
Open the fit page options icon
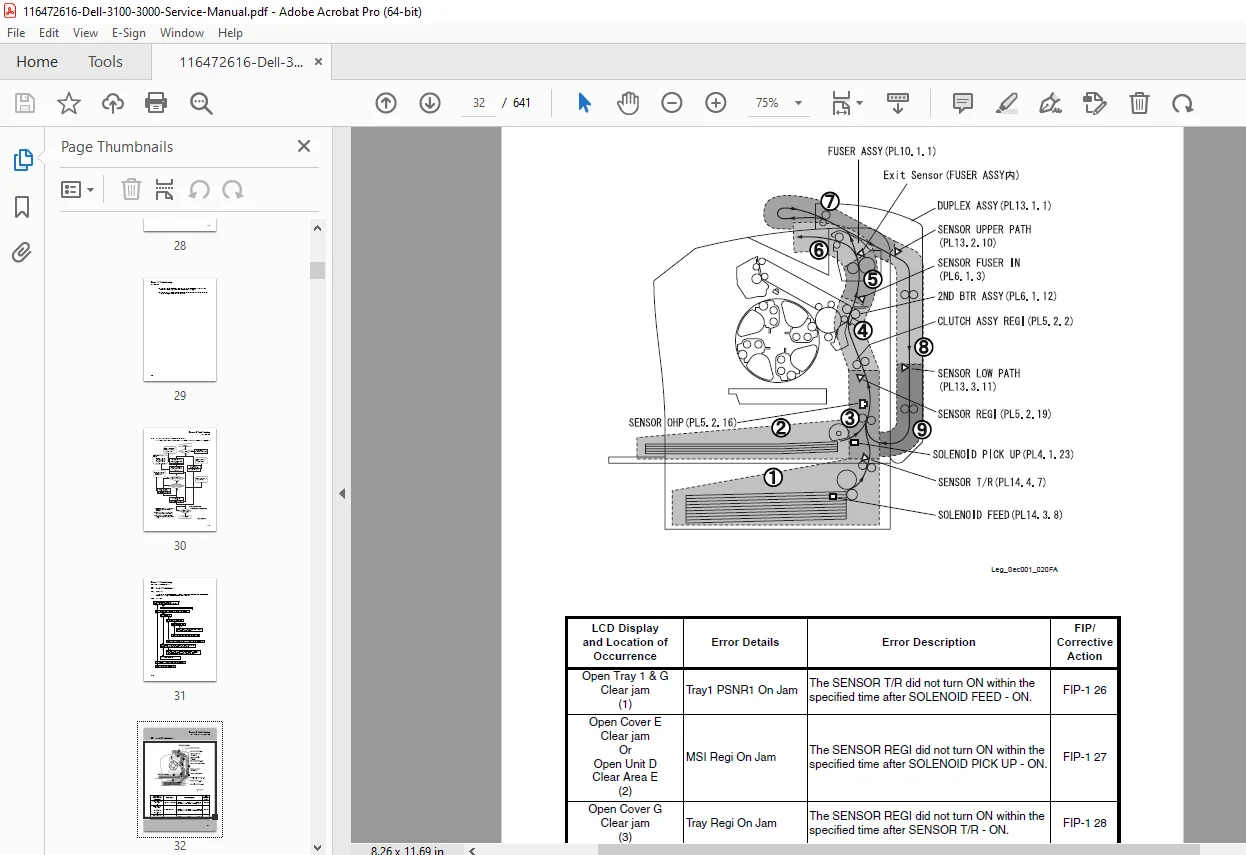(x=847, y=103)
